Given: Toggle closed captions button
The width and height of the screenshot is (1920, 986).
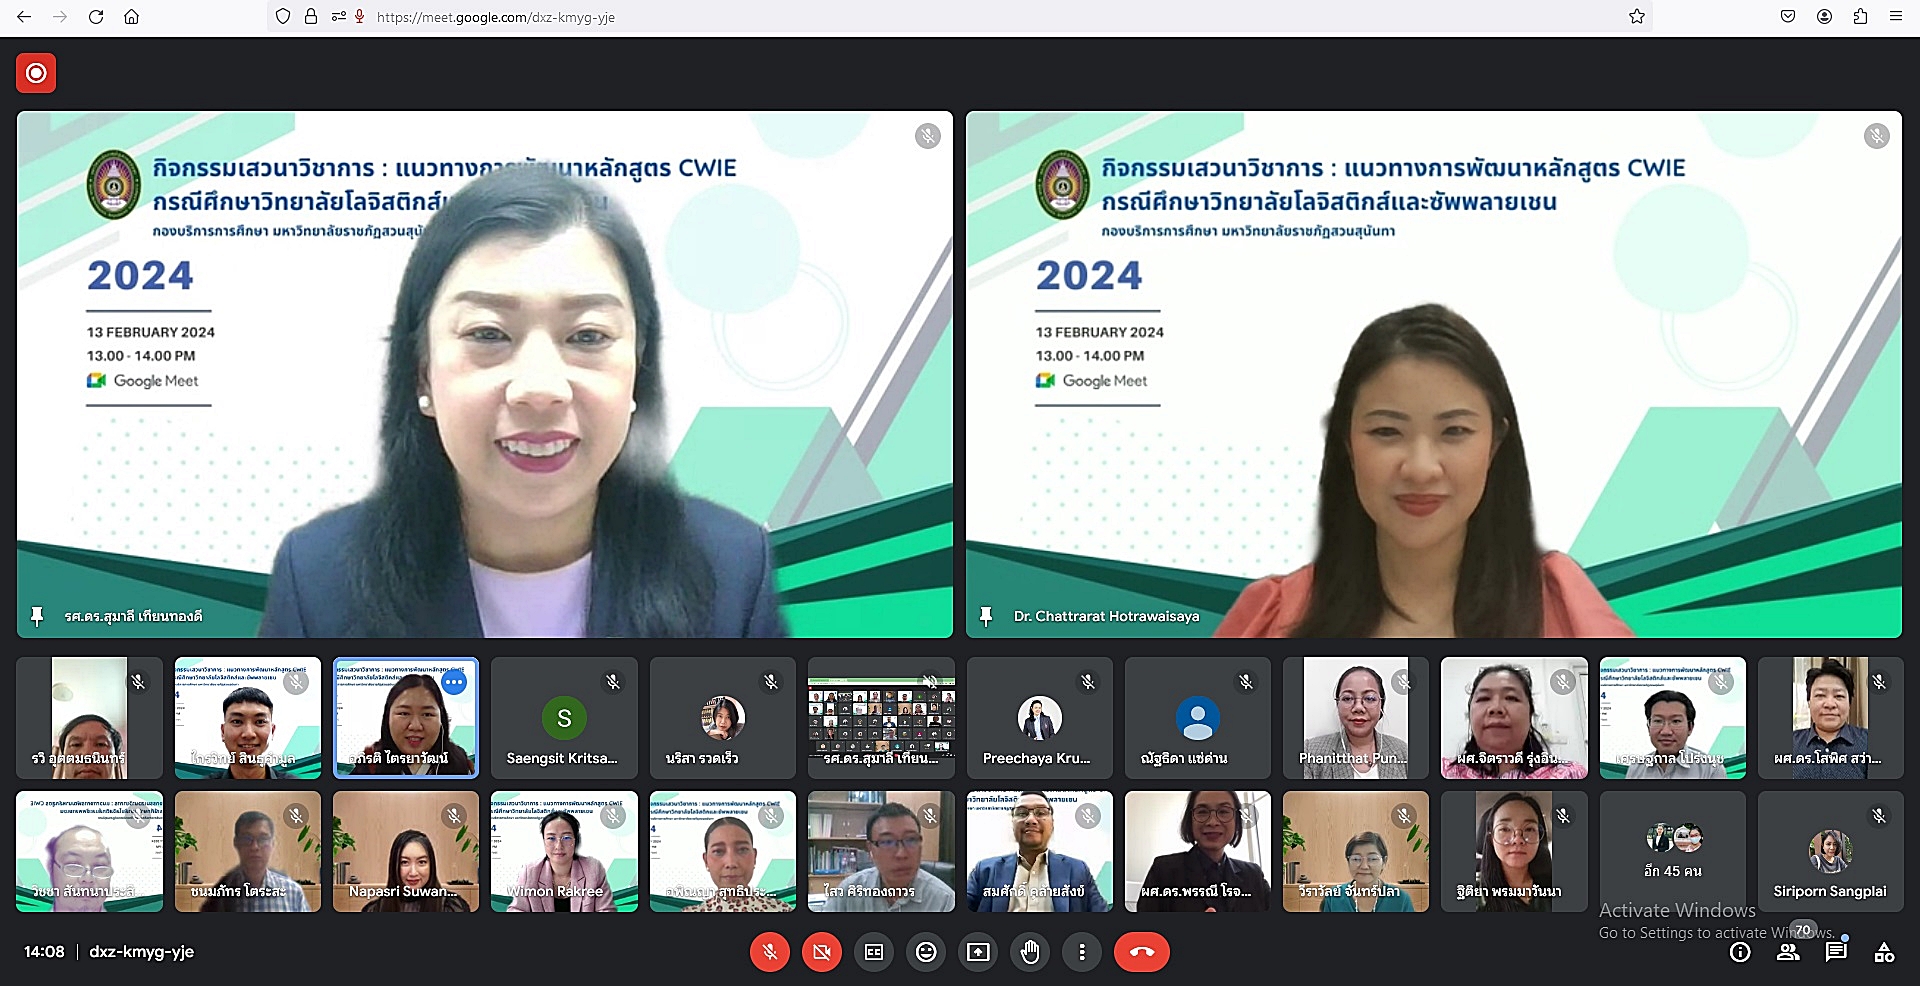Looking at the screenshot, I should [x=874, y=952].
